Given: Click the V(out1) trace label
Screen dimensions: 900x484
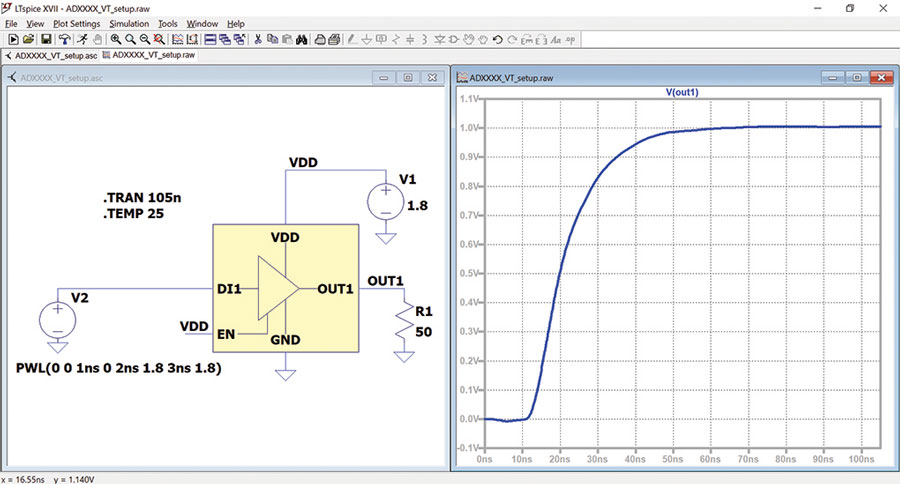Looking at the screenshot, I should 683,92.
